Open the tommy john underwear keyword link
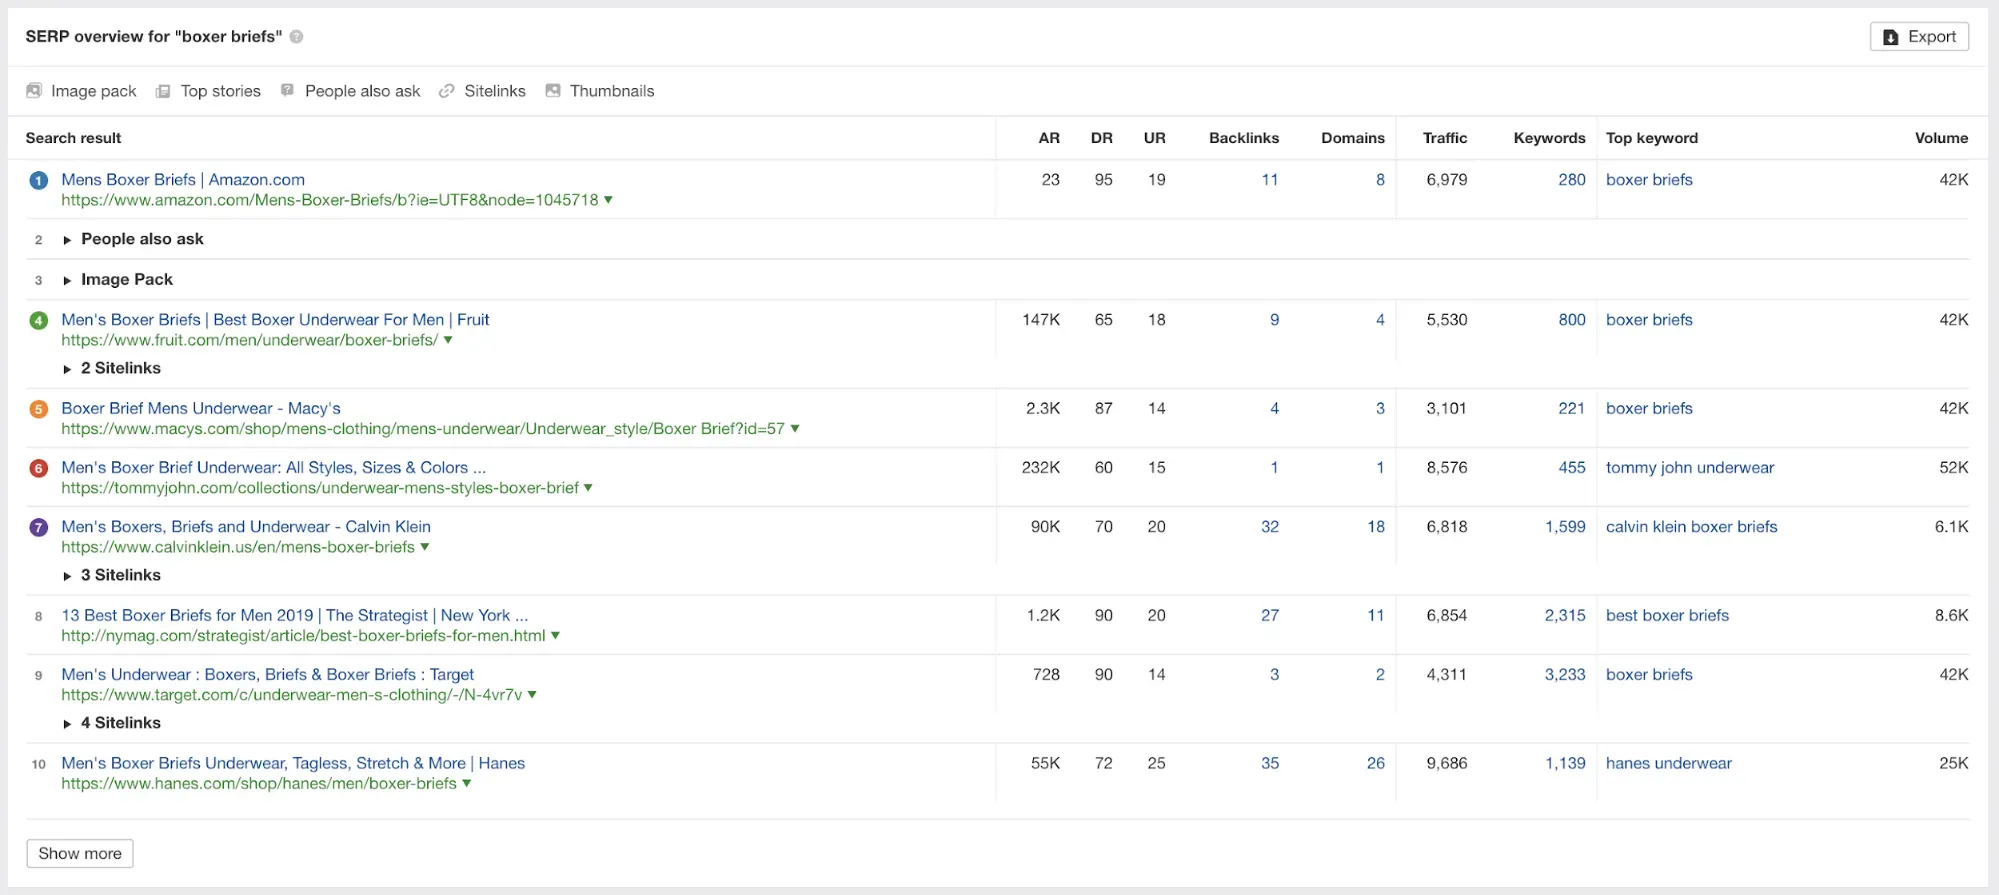 click(x=1689, y=468)
